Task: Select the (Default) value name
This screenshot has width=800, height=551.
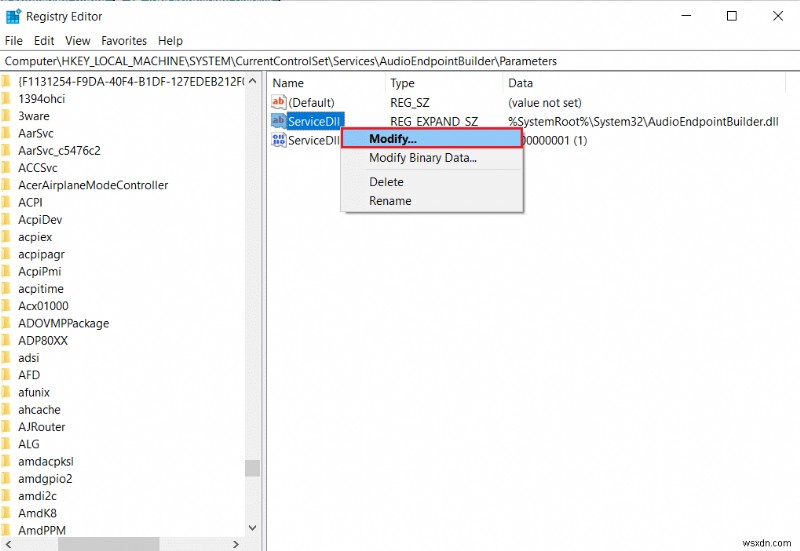Action: pyautogui.click(x=311, y=103)
